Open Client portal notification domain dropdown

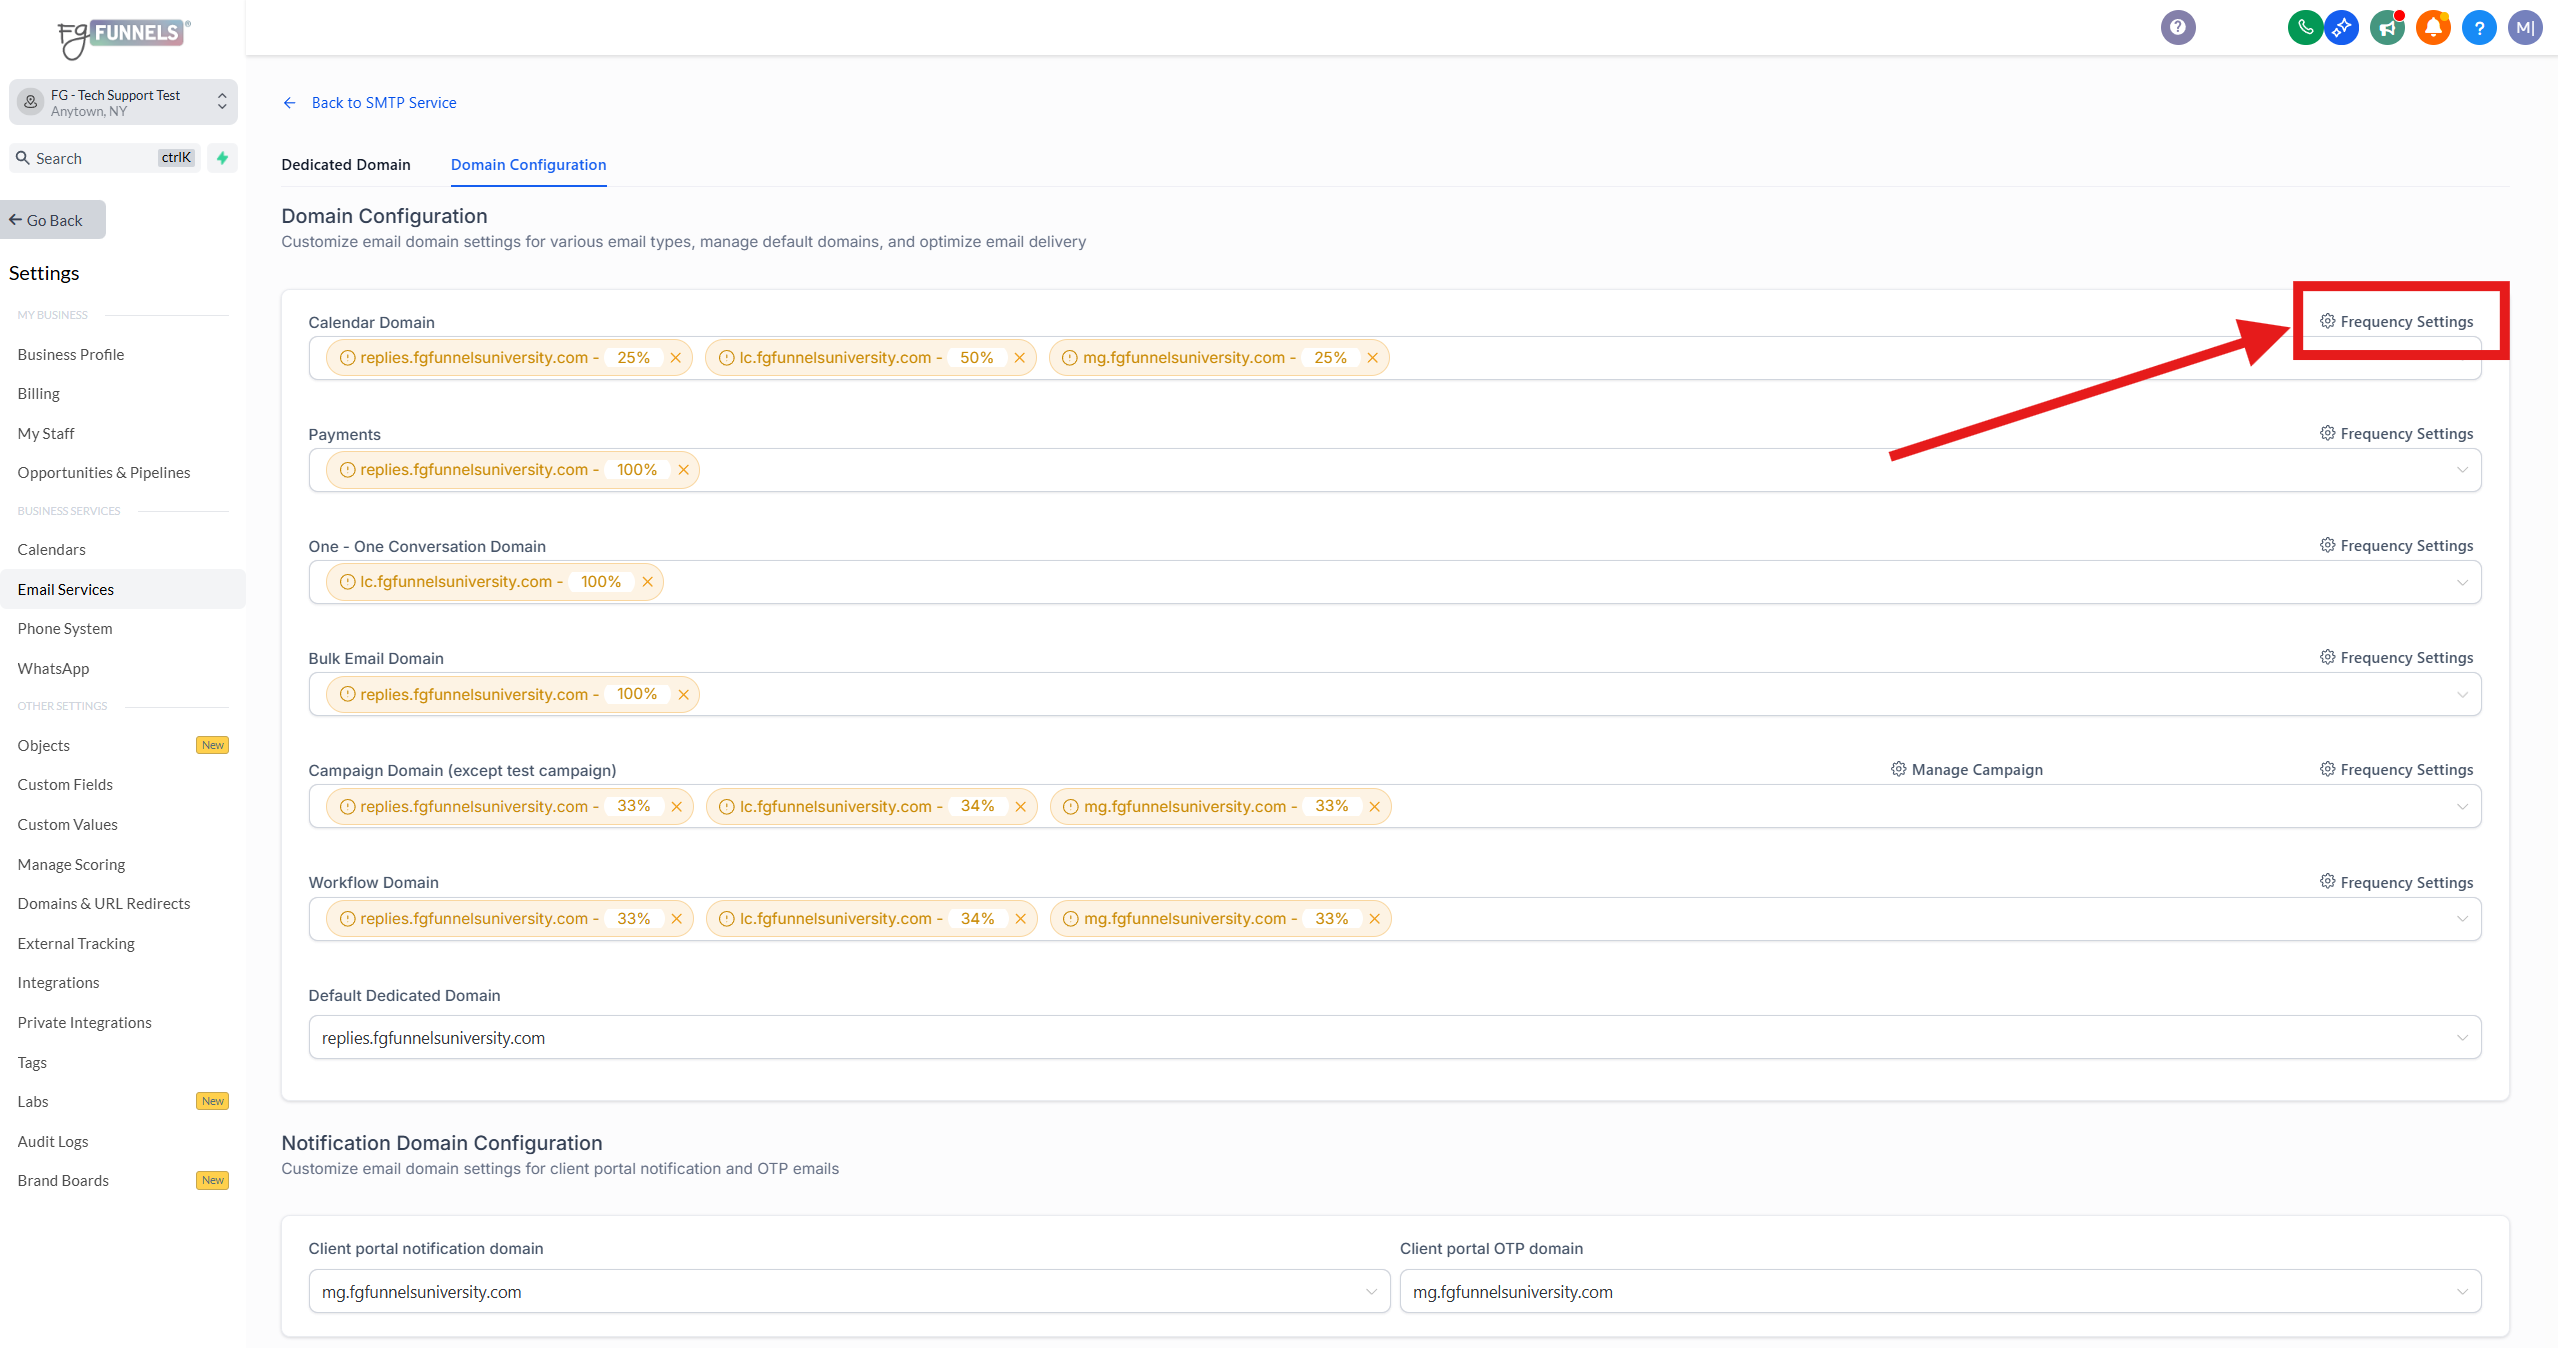pyautogui.click(x=1370, y=1292)
